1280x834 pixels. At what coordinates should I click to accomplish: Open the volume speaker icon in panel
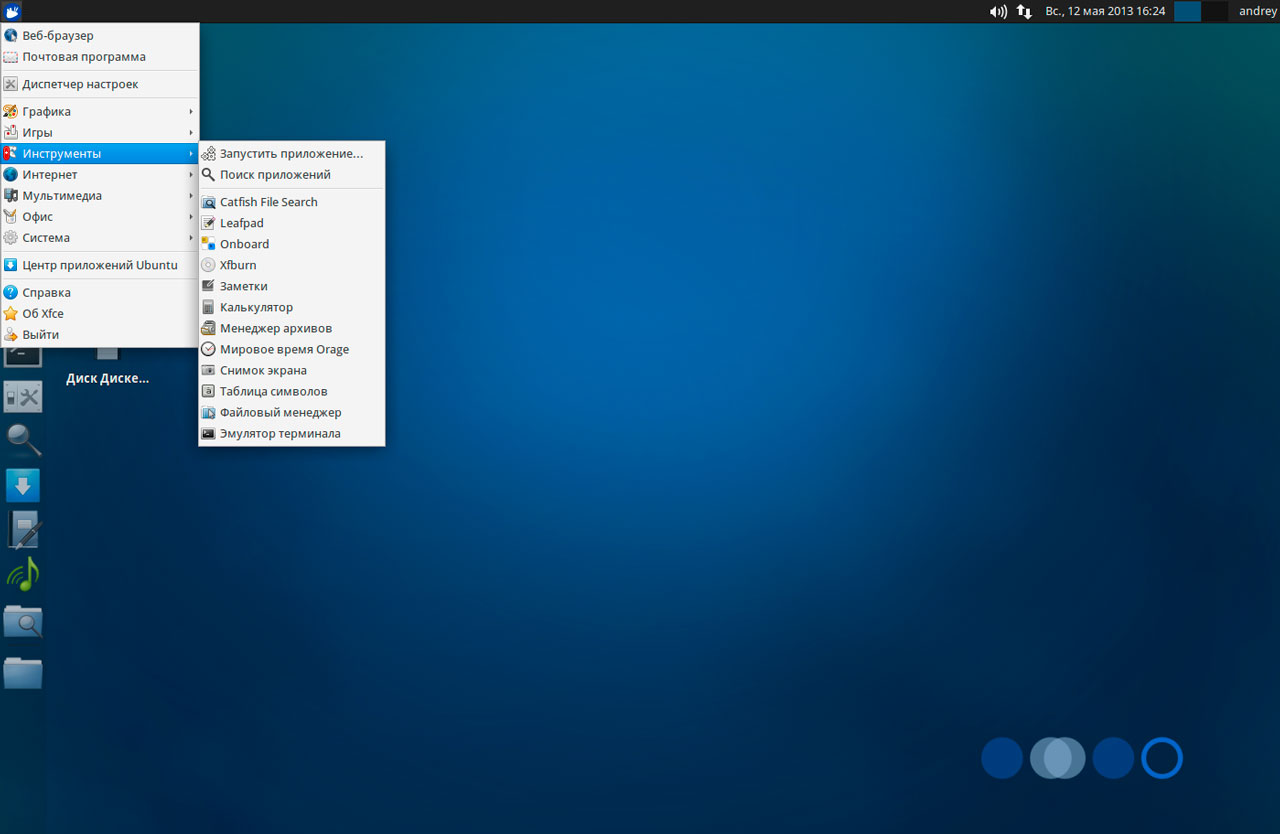[997, 11]
